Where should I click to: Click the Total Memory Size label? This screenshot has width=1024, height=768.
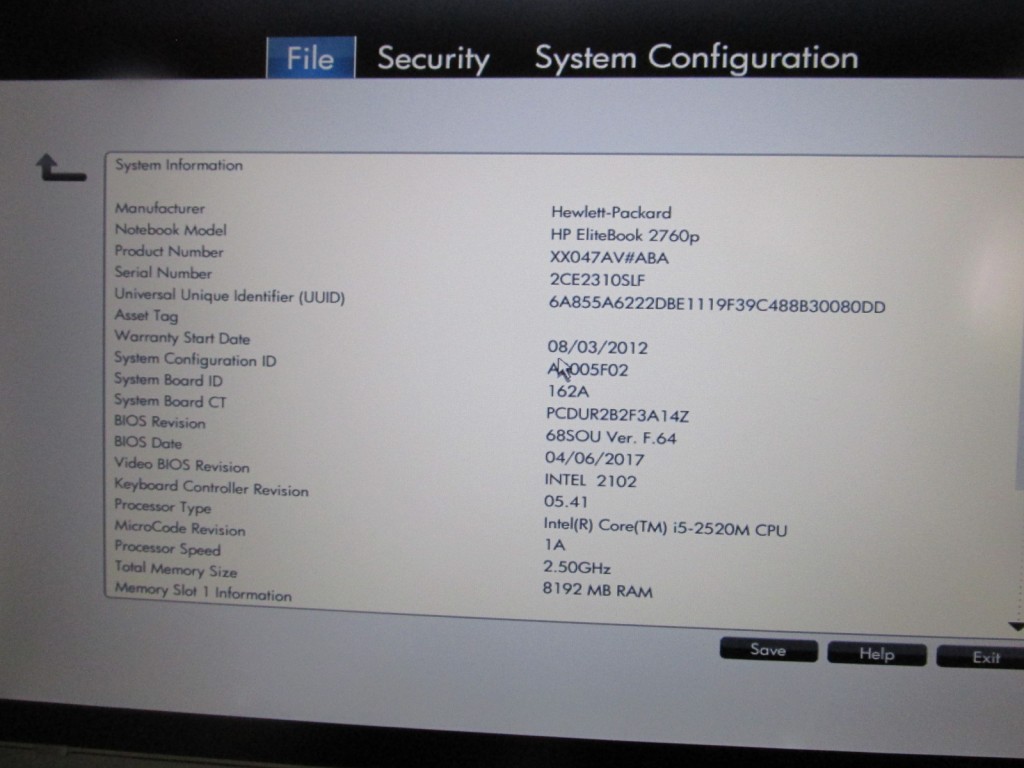(x=176, y=569)
